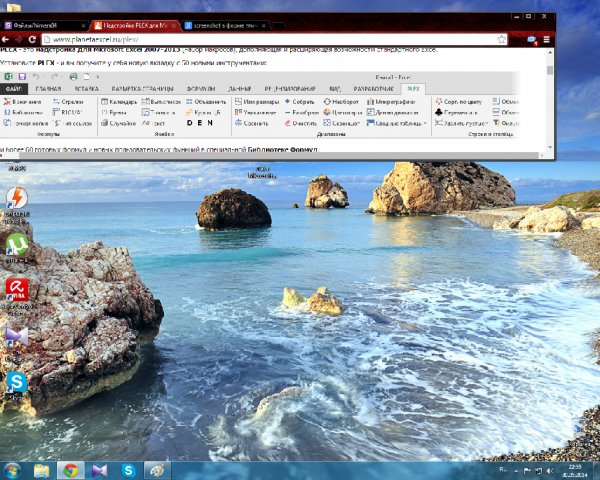Click the Очистить ribbon button
The image size is (600, 480).
coord(301,123)
